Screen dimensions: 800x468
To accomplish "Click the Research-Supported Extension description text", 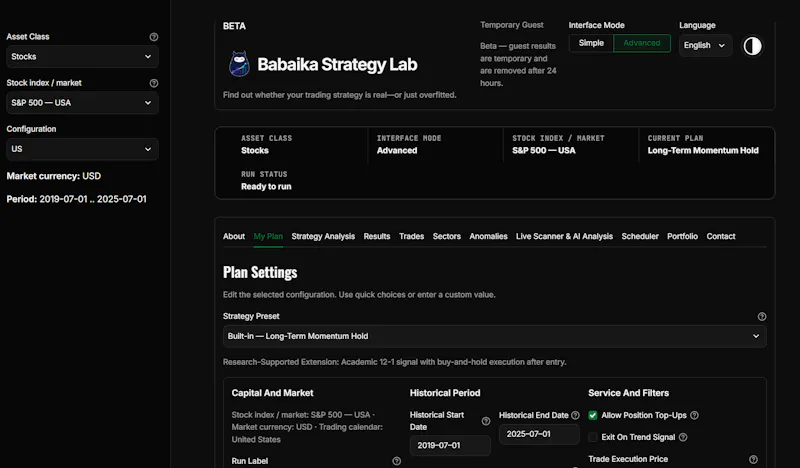I will pyautogui.click(x=394, y=362).
